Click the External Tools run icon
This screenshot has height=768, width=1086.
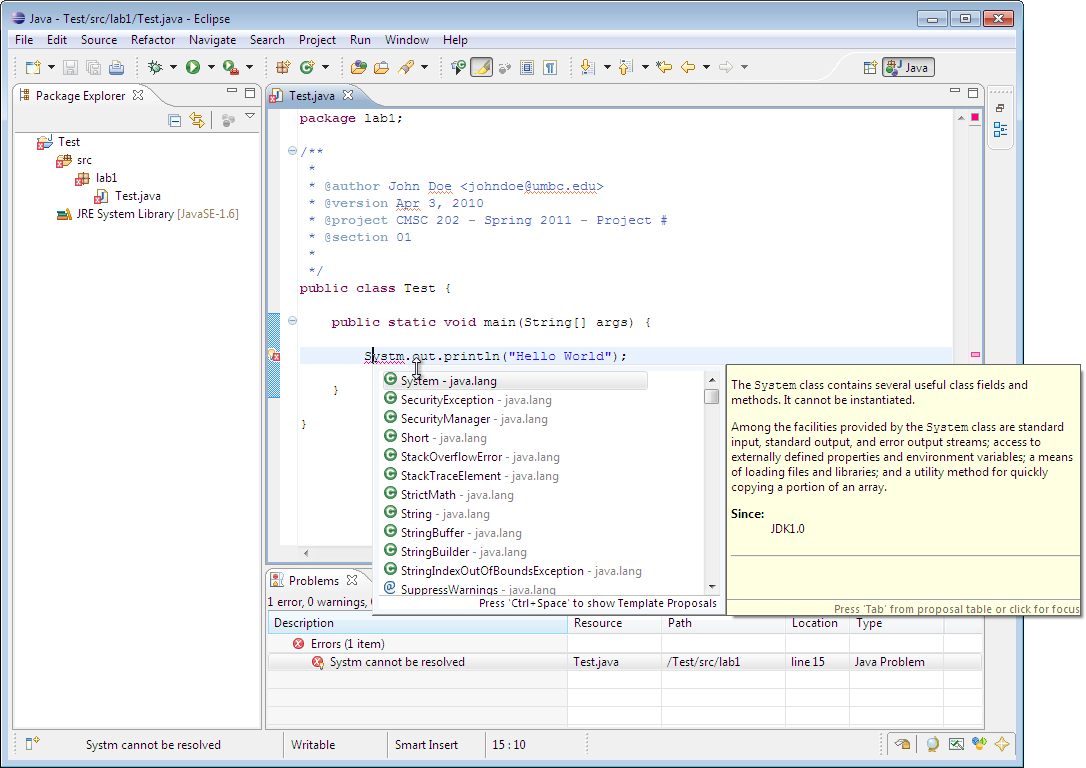(x=231, y=67)
